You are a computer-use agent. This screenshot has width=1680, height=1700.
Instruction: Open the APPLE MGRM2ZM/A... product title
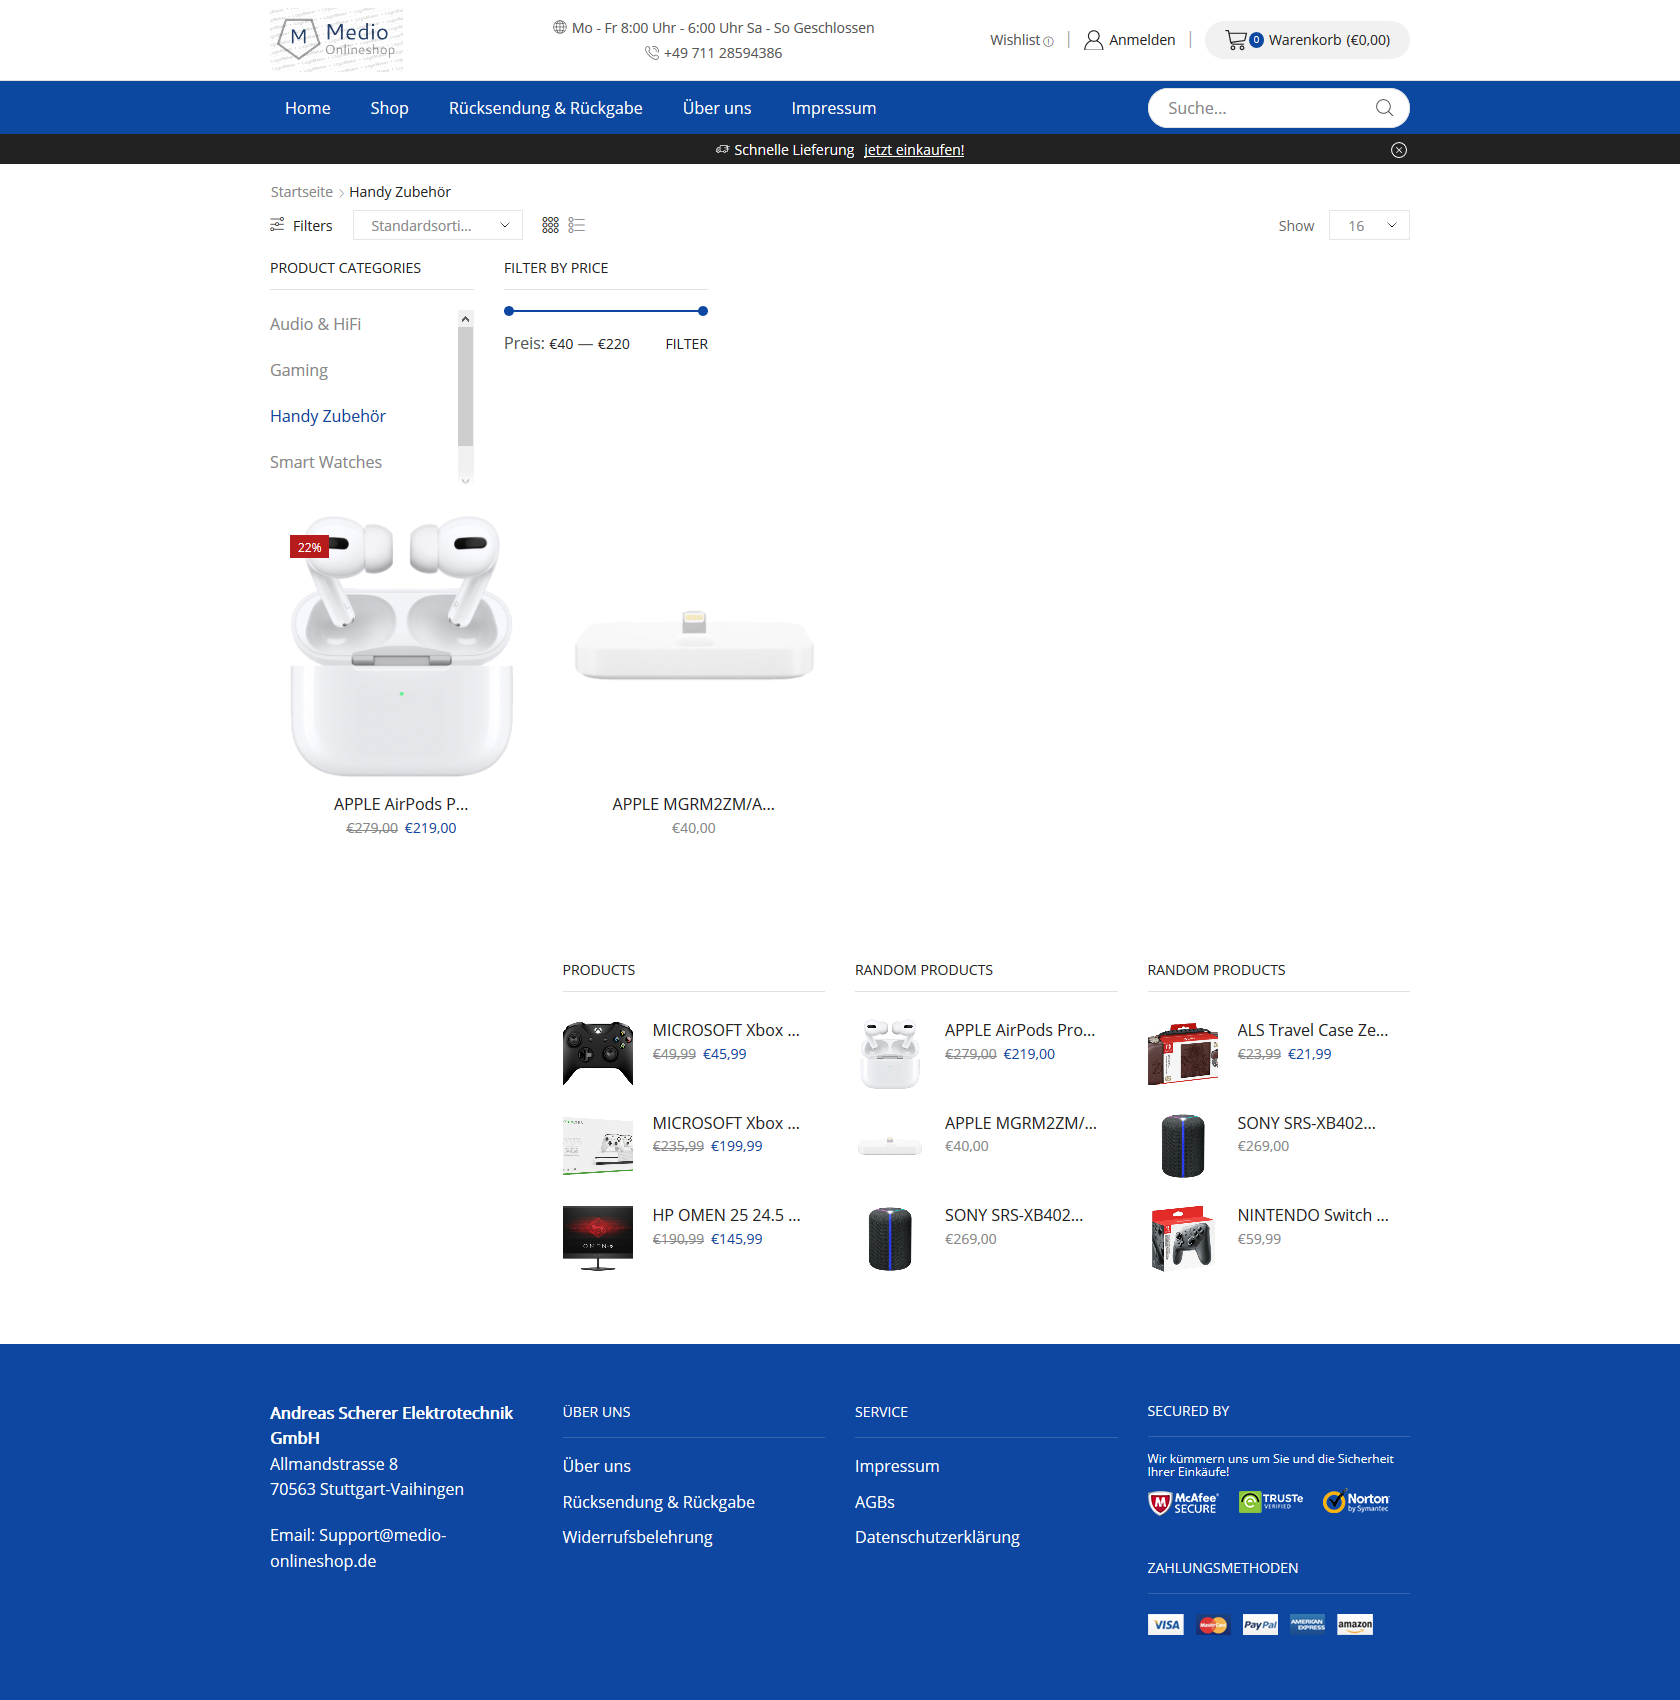[694, 804]
